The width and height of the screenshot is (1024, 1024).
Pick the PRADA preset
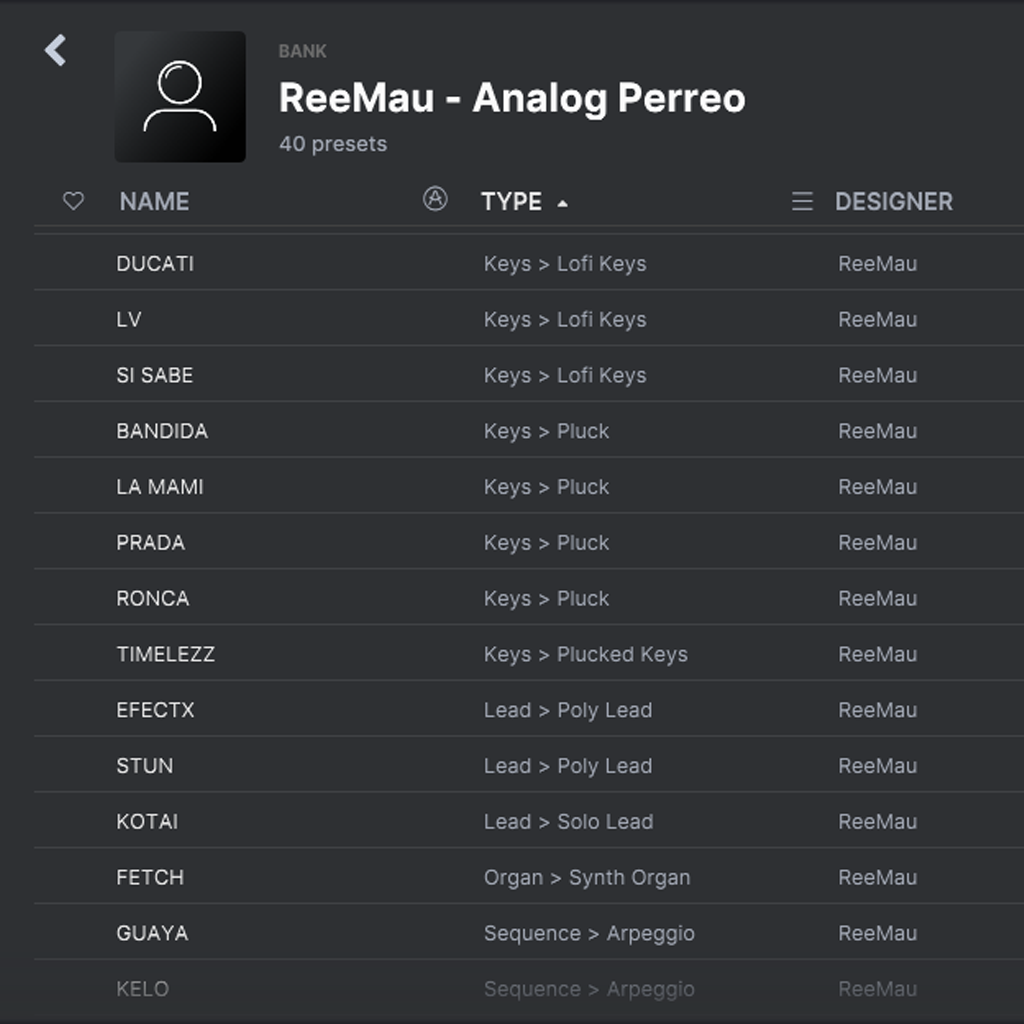pyautogui.click(x=151, y=543)
